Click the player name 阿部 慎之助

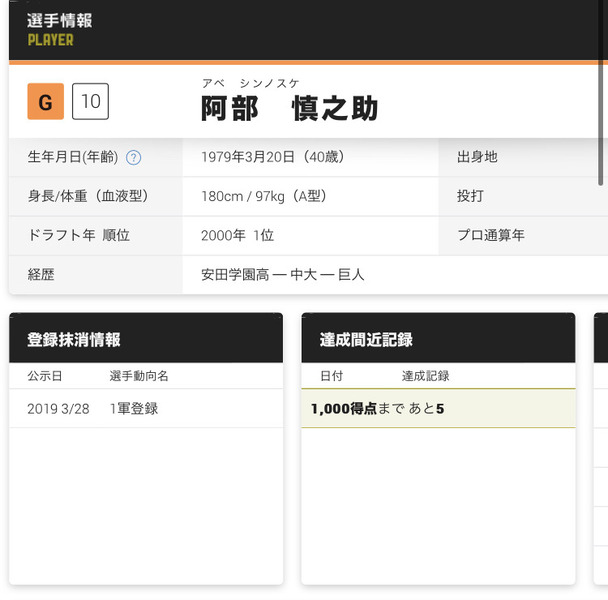point(289,109)
